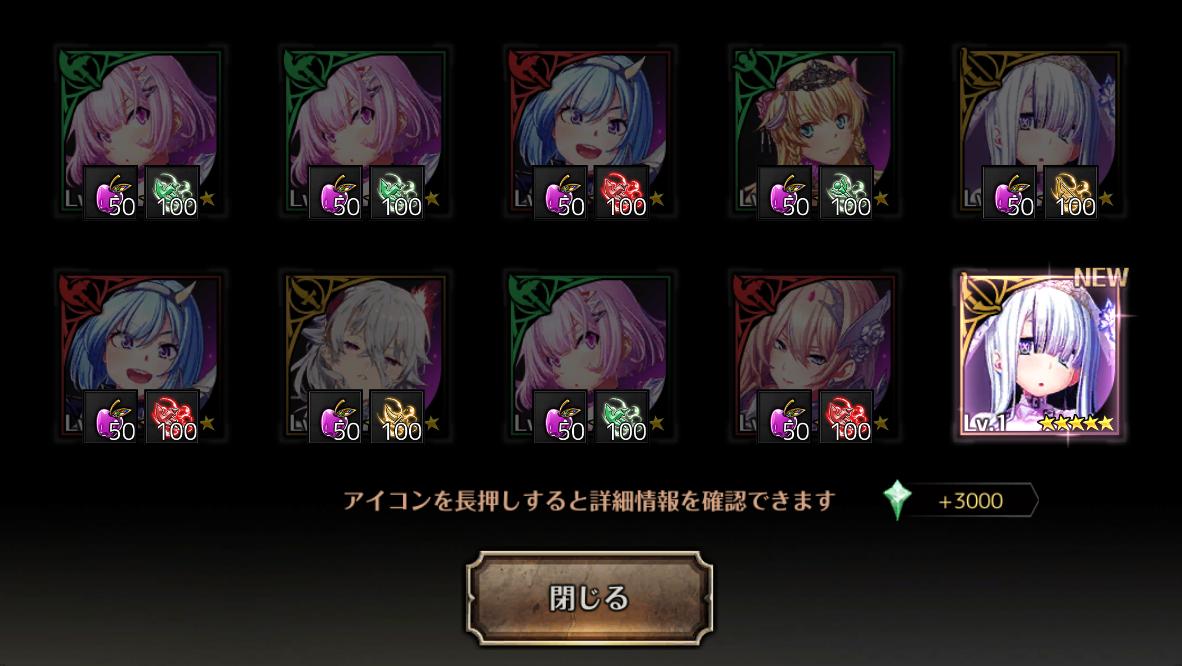Tap the green medal 100 icon on first card
Image resolution: width=1182 pixels, height=666 pixels.
point(173,193)
